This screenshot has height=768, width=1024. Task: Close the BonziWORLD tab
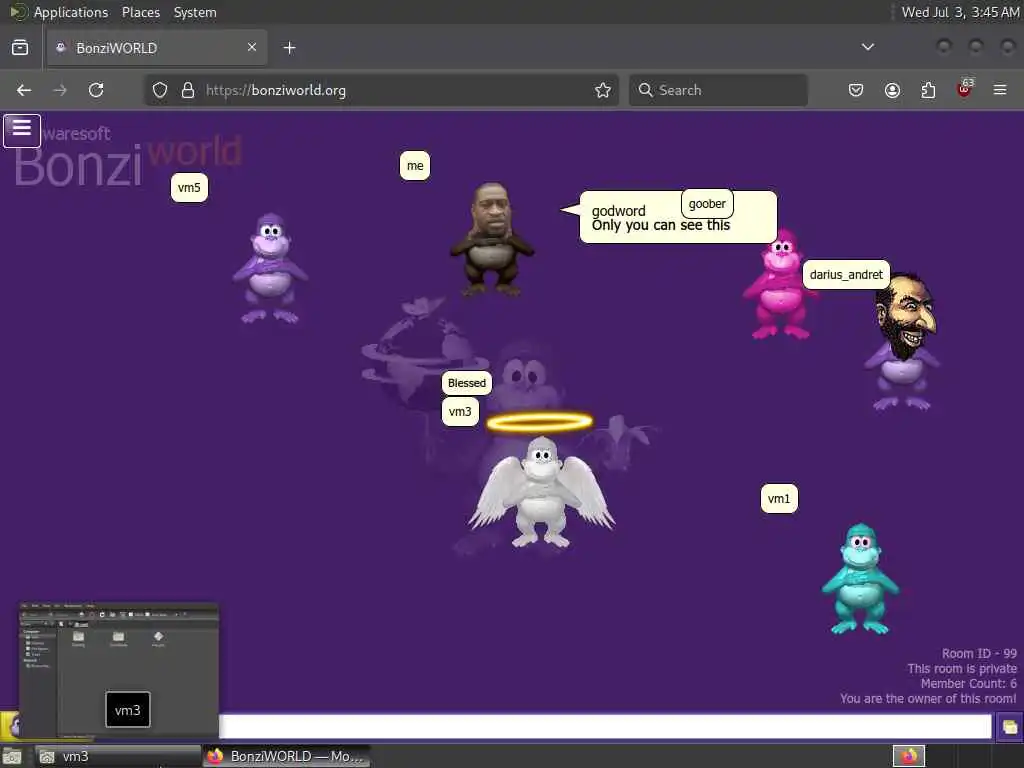click(x=252, y=47)
